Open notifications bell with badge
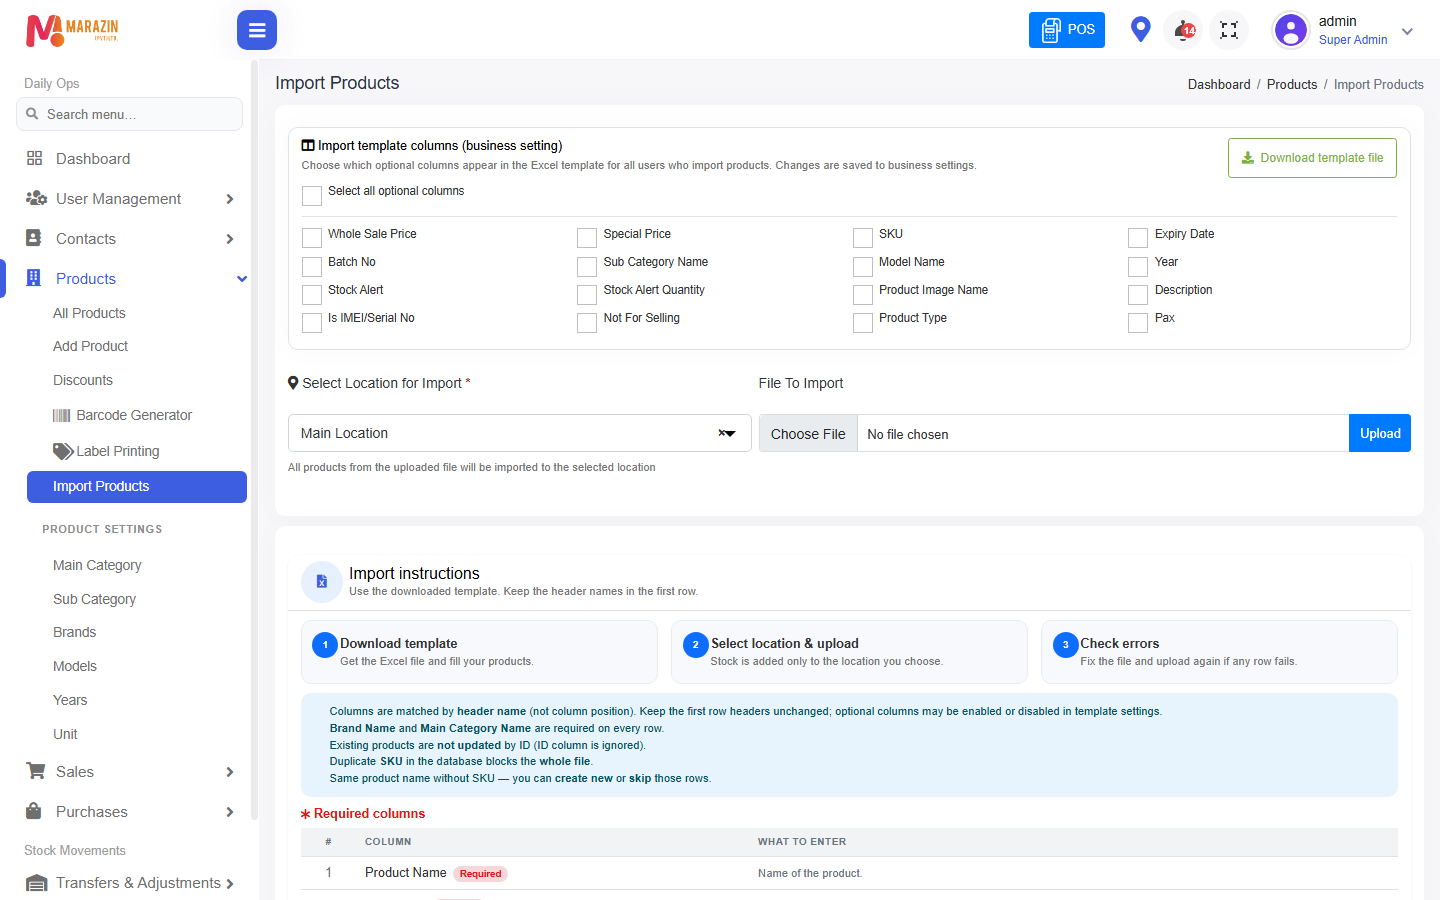This screenshot has width=1440, height=900. [1184, 30]
